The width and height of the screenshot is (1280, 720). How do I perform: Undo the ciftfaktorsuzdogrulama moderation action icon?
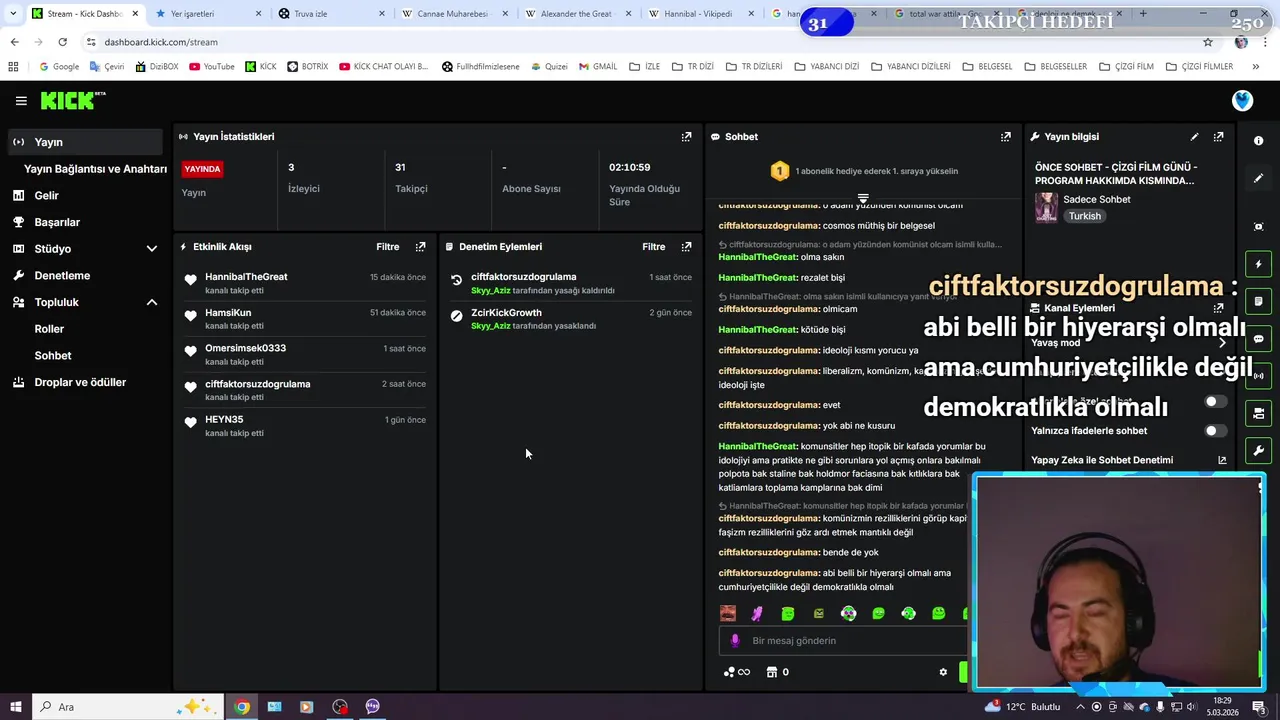point(456,280)
